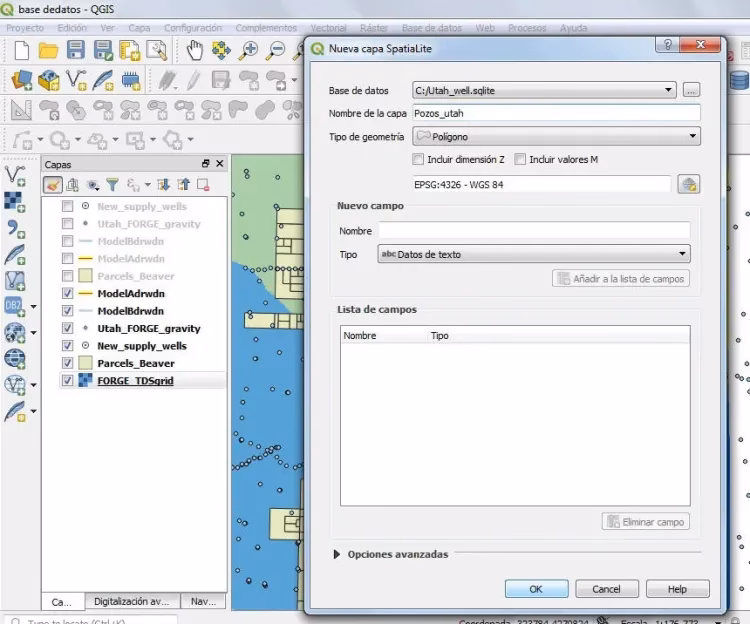Click the New Shapefile layer icon
Image resolution: width=750 pixels, height=624 pixels.
tap(77, 80)
